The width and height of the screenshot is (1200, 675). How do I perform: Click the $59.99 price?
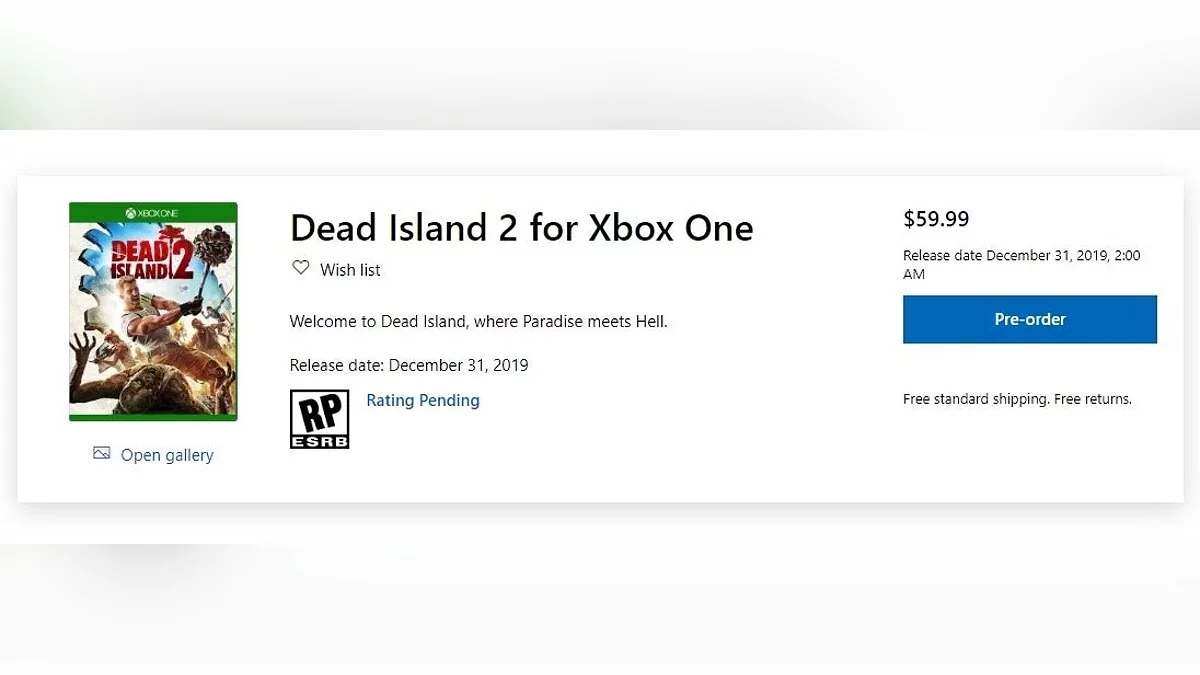coord(936,219)
